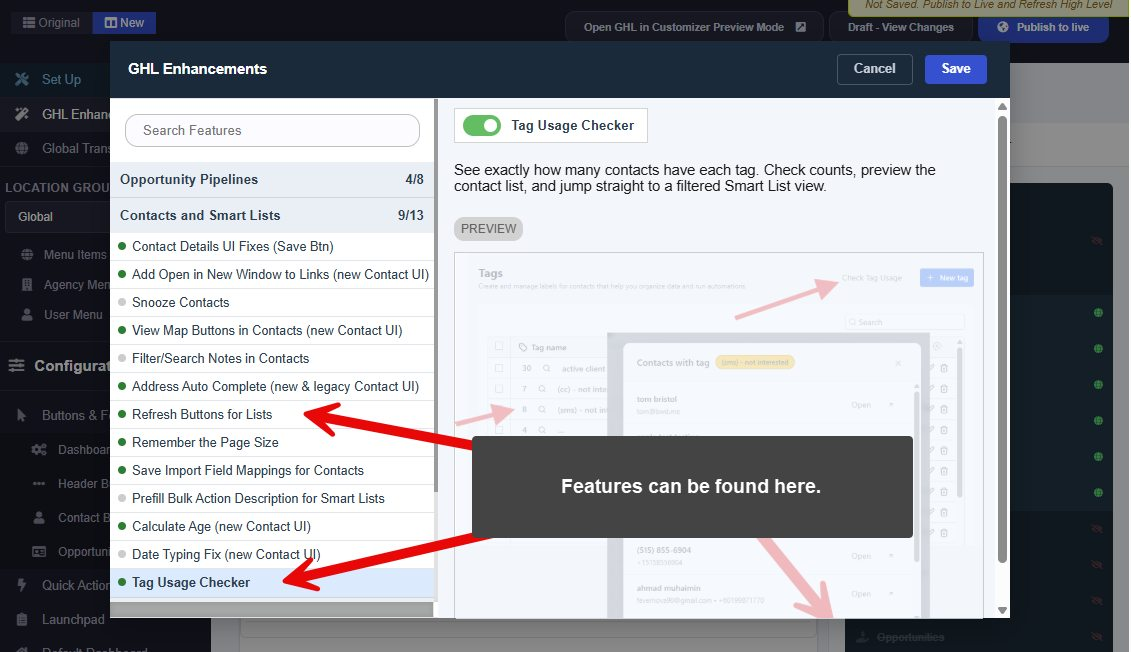Select Refresh Buttons for Lists
The width and height of the screenshot is (1131, 652).
coord(272,415)
